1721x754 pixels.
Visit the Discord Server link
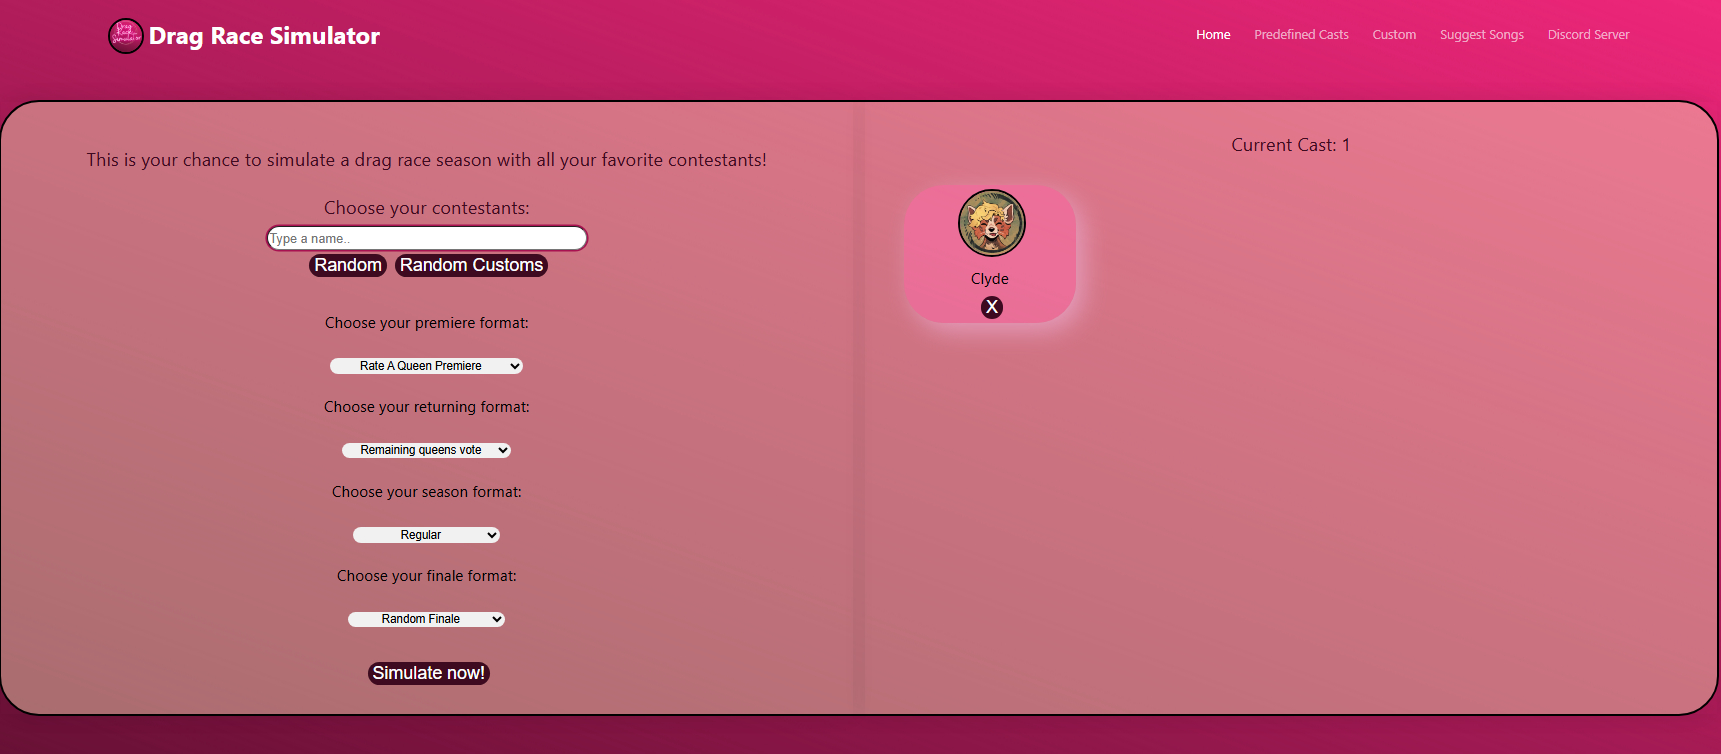(1588, 35)
